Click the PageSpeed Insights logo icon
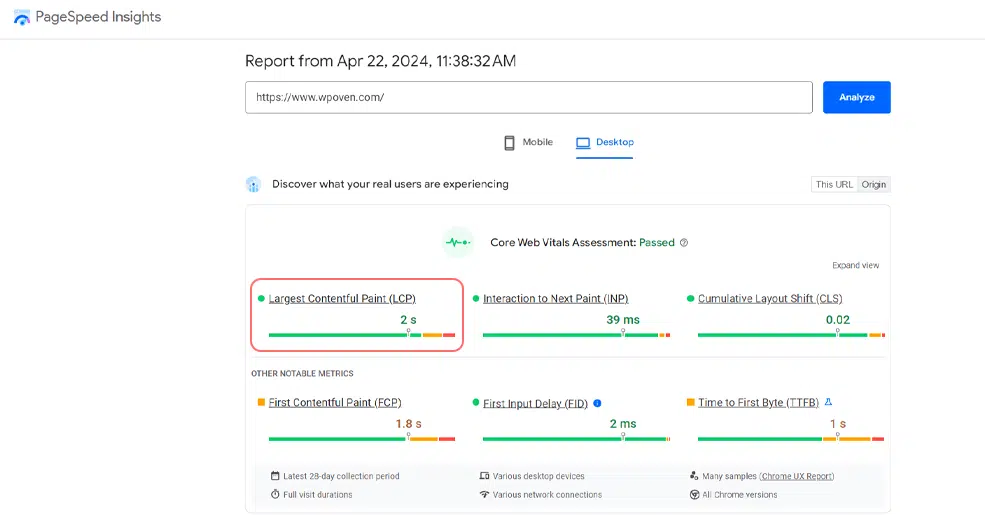 pyautogui.click(x=21, y=18)
